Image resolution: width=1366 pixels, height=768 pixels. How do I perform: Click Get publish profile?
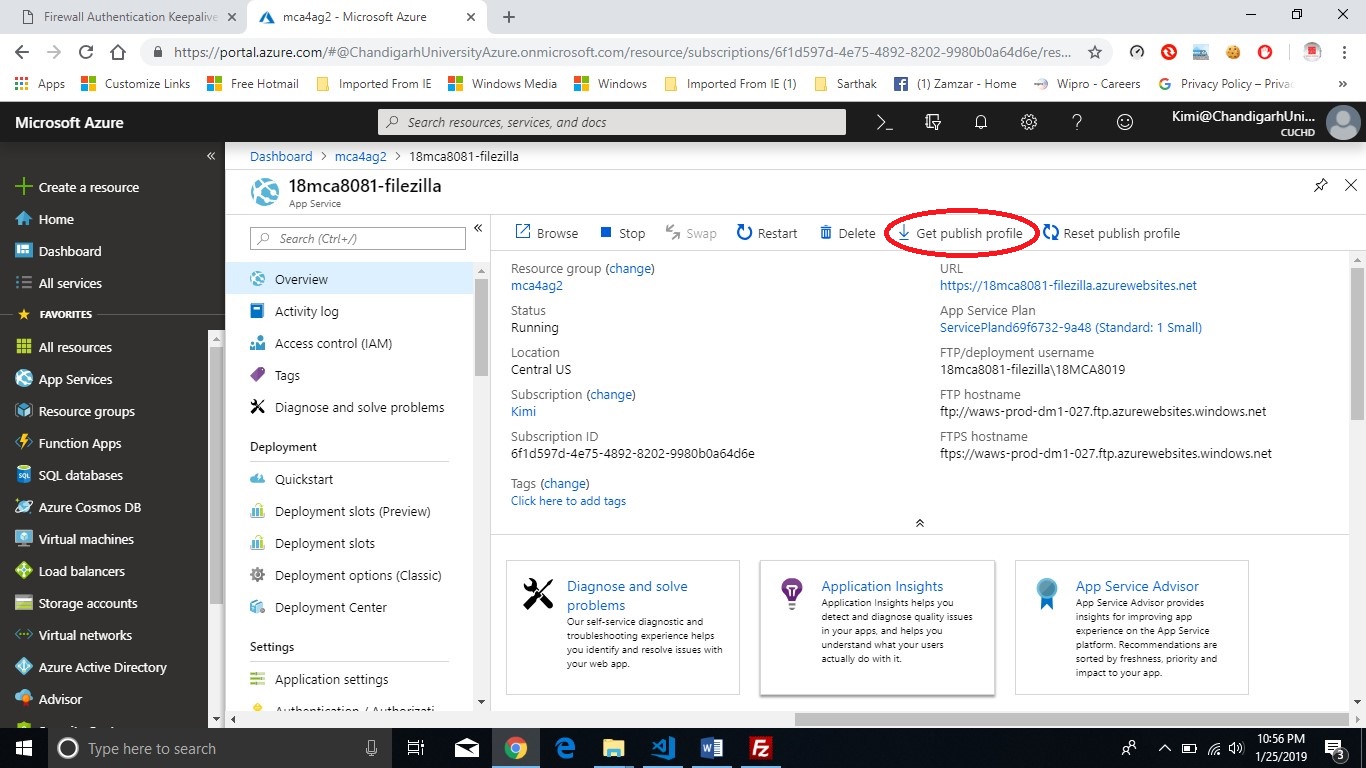point(960,233)
